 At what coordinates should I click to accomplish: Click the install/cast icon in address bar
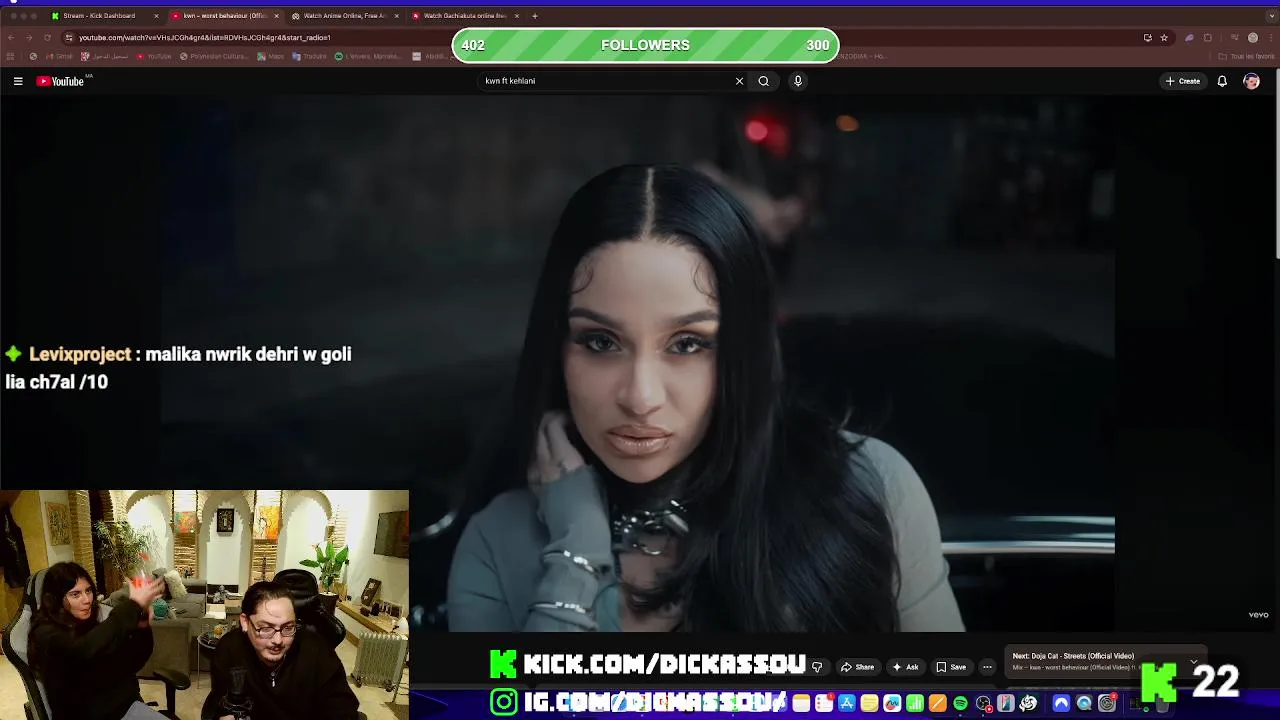(x=1147, y=38)
